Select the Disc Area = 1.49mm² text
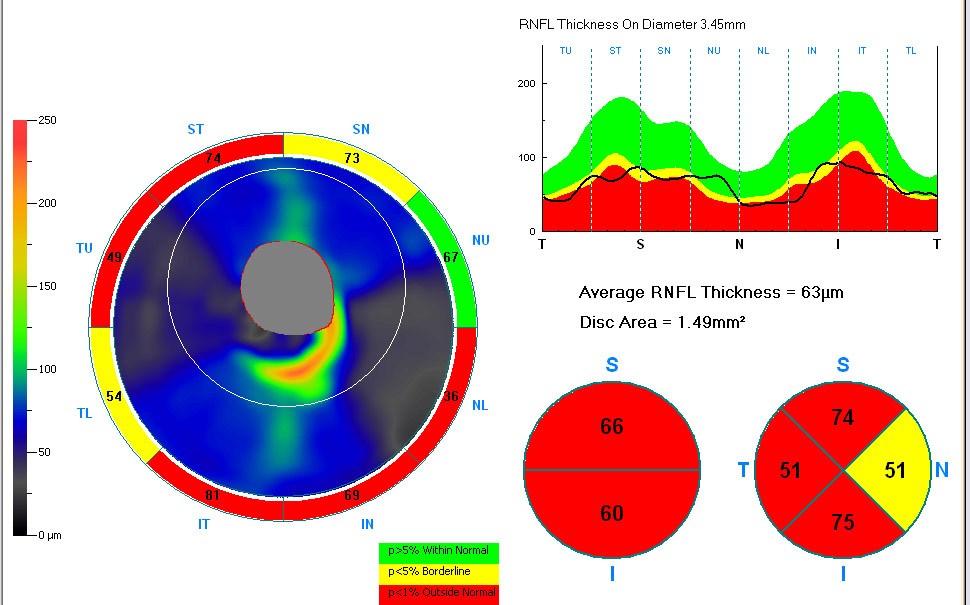The width and height of the screenshot is (970, 605). 662,322
